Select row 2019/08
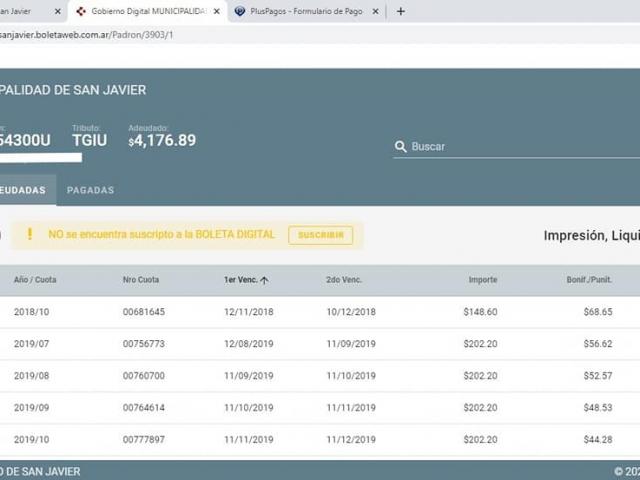Screen dimensions: 640x480 coord(320,376)
